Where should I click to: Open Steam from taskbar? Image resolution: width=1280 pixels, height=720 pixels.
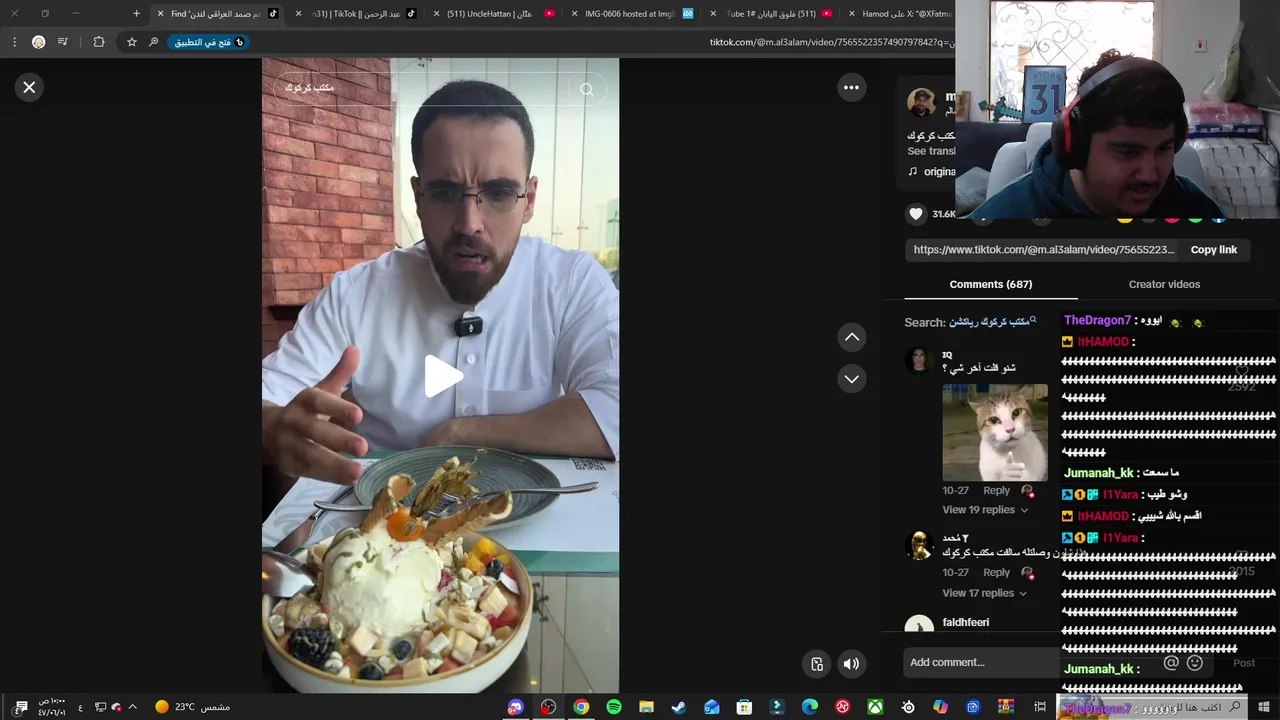coord(679,707)
